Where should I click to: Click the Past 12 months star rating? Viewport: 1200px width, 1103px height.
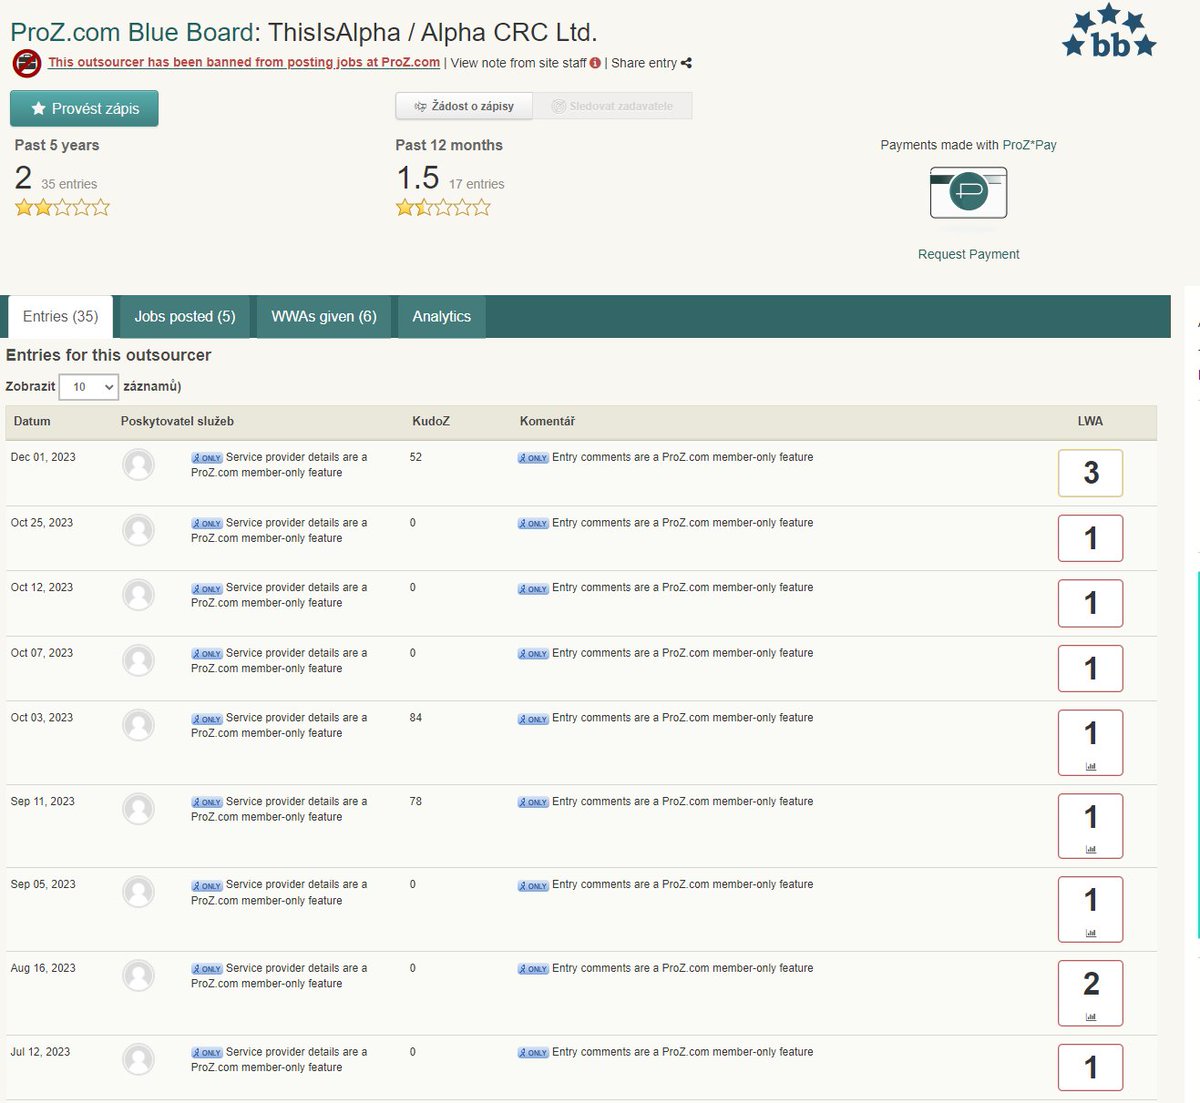coord(443,208)
